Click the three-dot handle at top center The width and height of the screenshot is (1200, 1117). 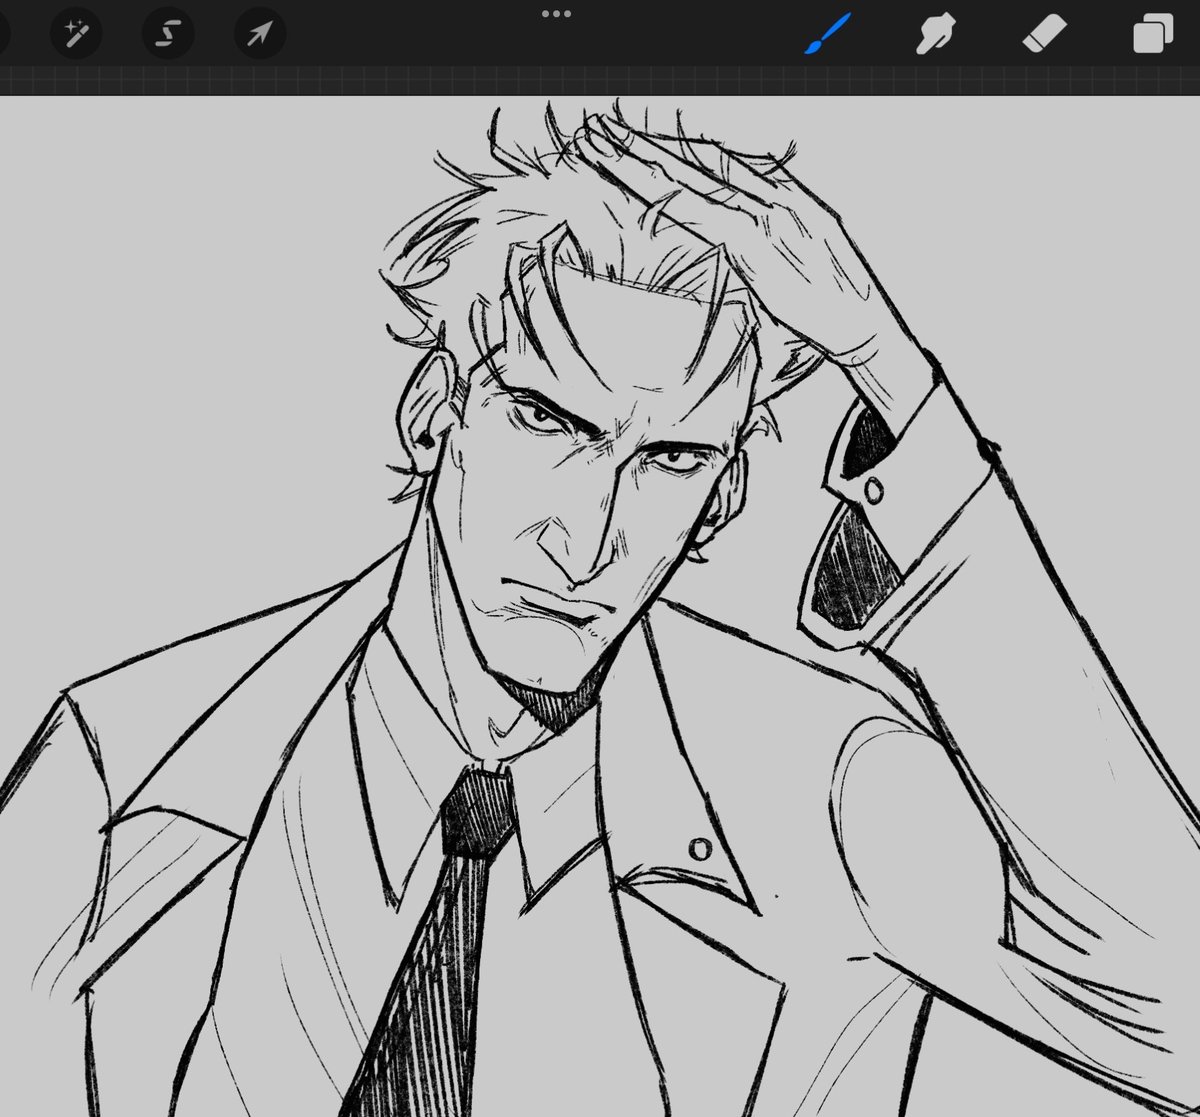[x=556, y=14]
